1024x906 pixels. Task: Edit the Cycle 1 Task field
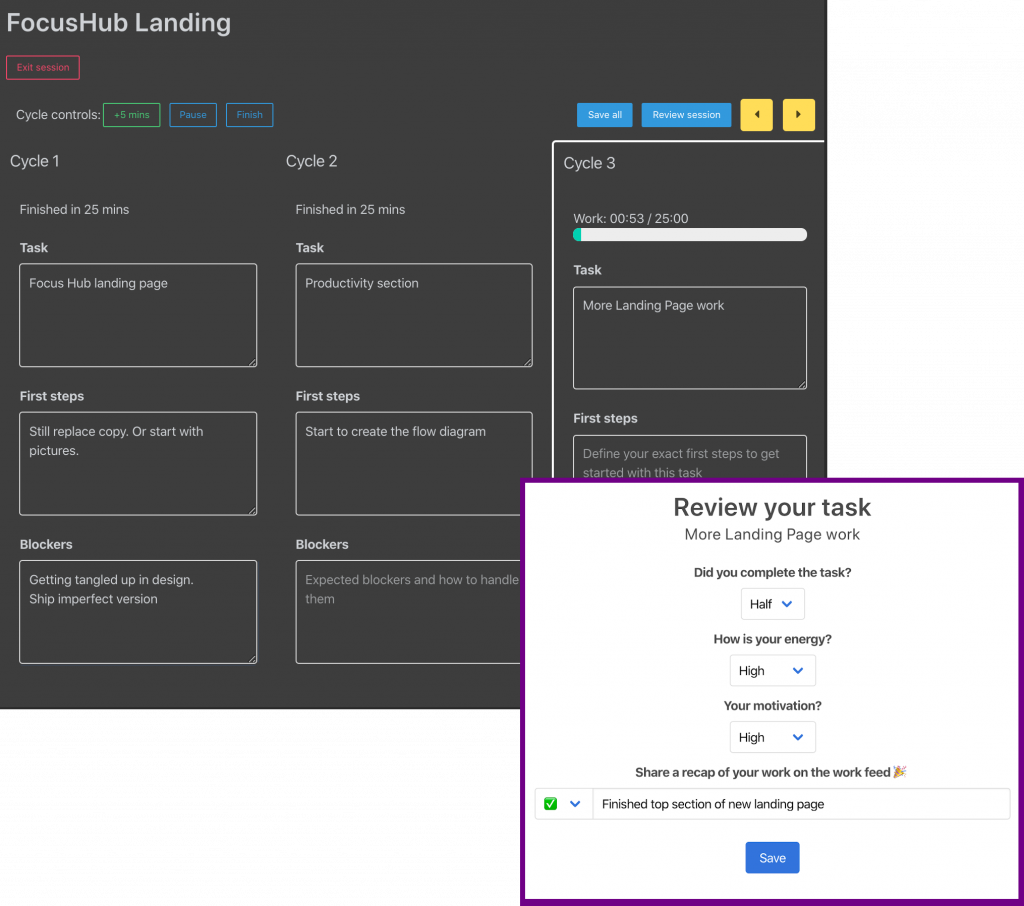[x=138, y=315]
